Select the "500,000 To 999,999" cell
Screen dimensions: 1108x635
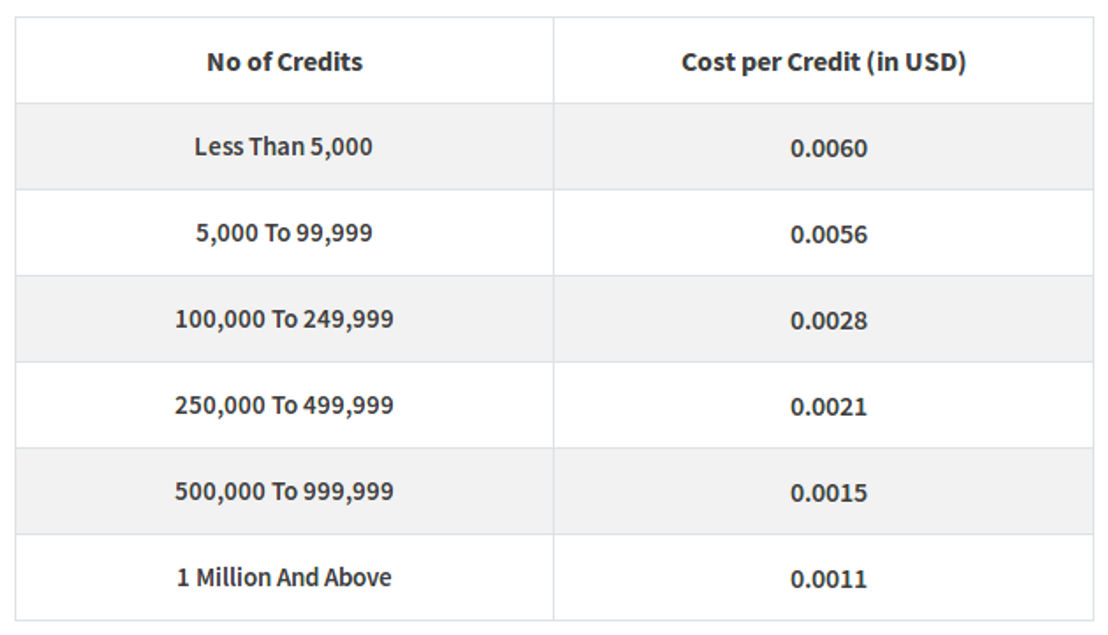284,492
